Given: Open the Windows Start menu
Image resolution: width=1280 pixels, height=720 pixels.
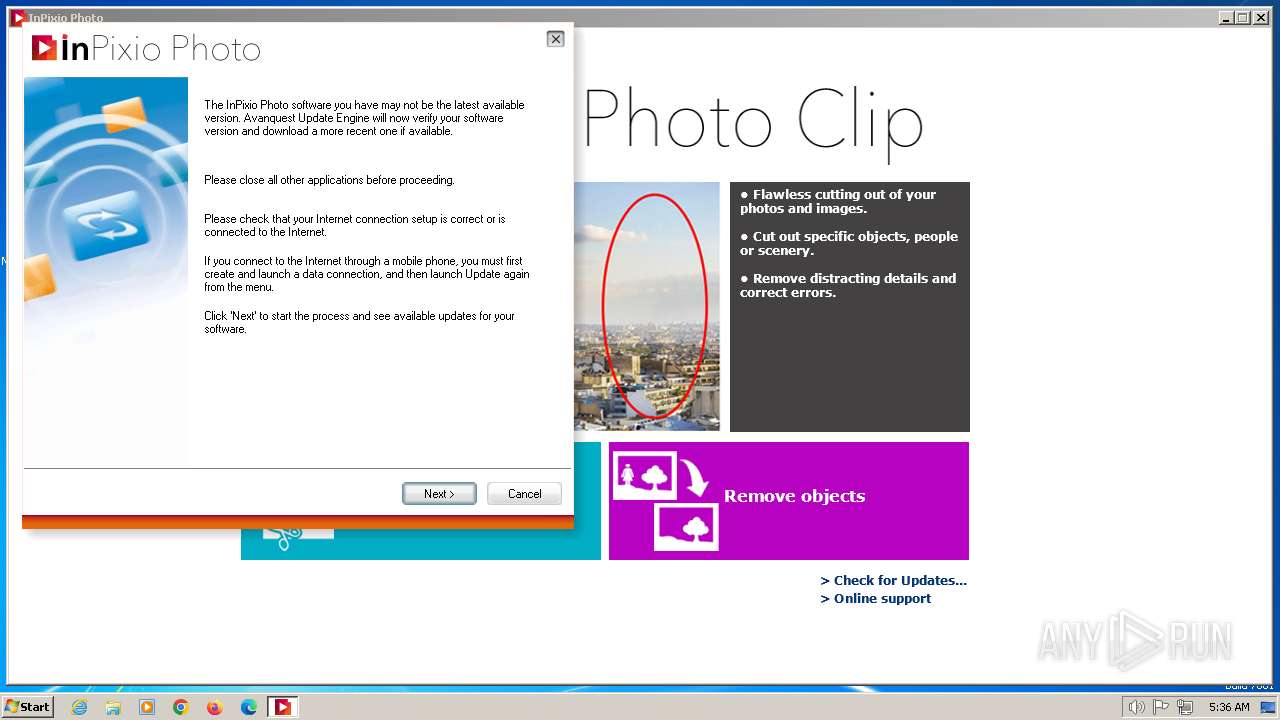Looking at the screenshot, I should coord(28,707).
